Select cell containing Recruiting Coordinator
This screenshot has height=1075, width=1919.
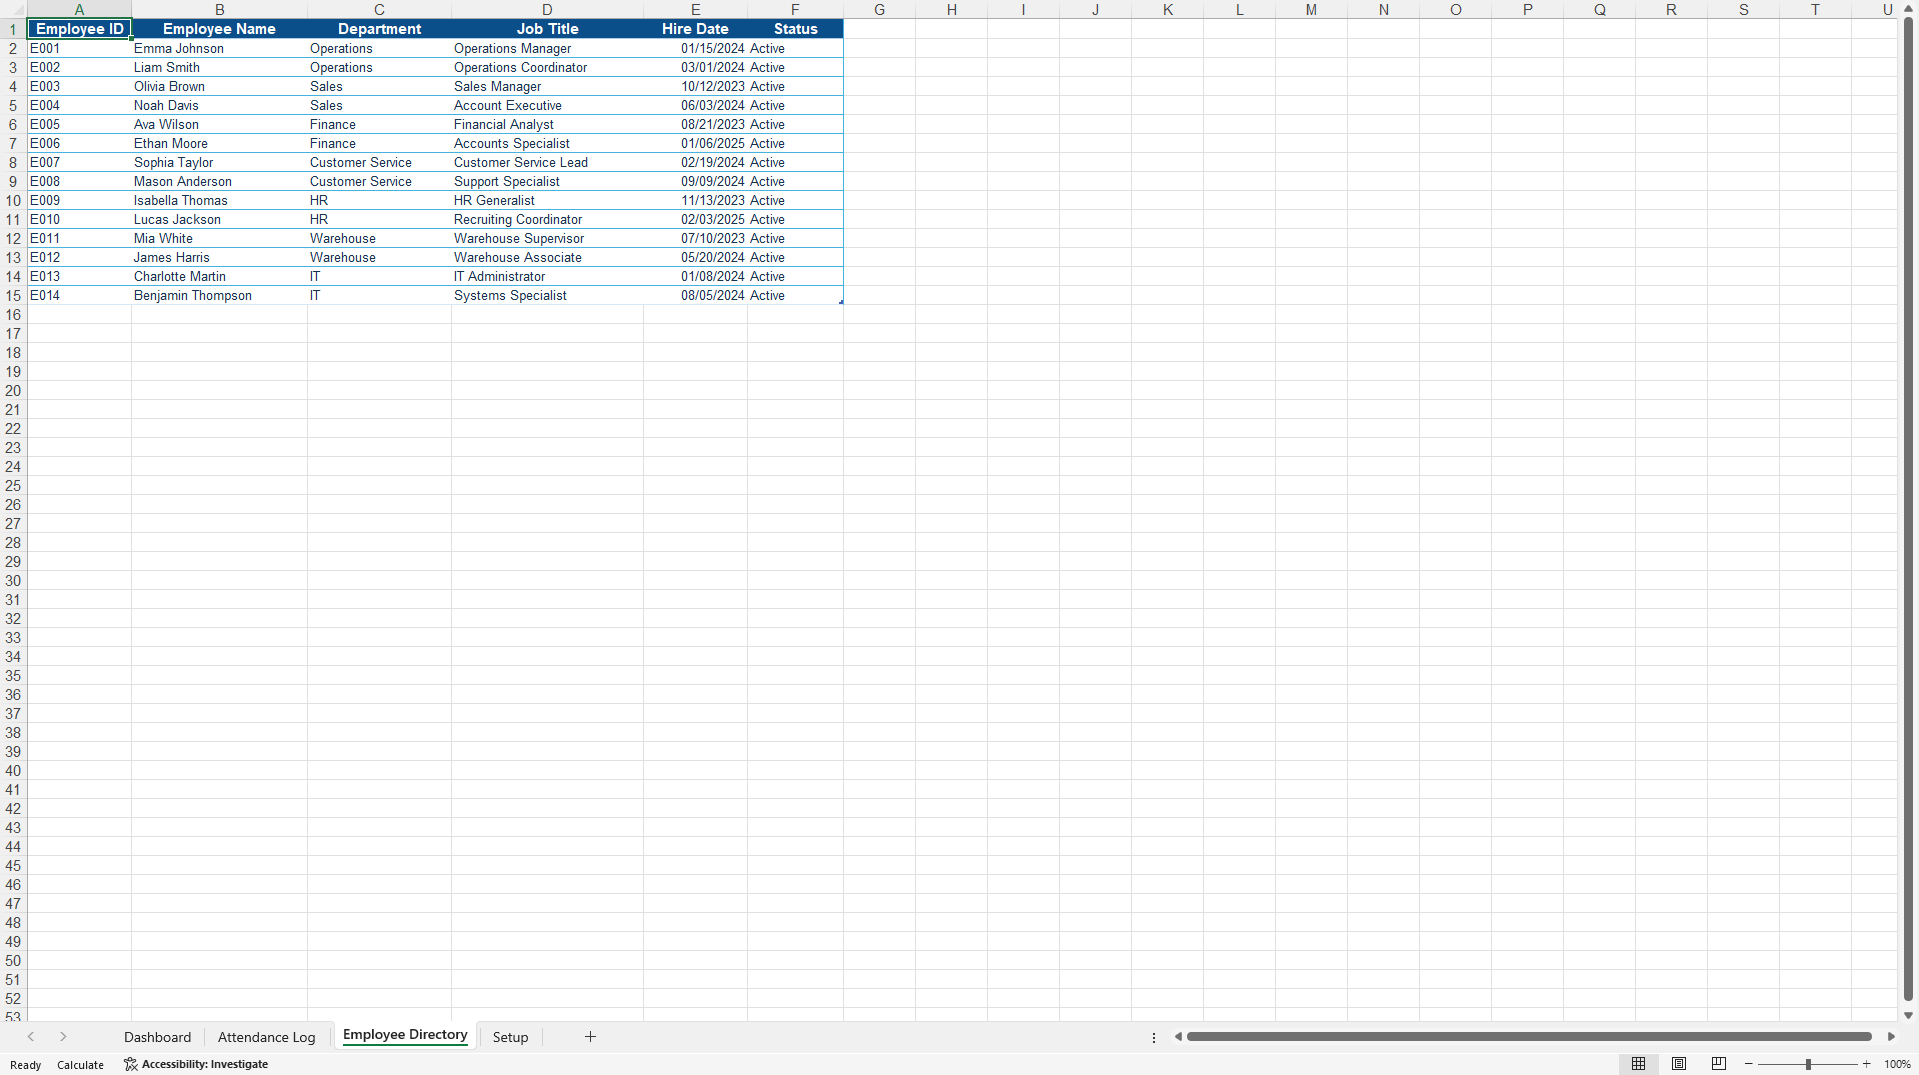click(547, 219)
